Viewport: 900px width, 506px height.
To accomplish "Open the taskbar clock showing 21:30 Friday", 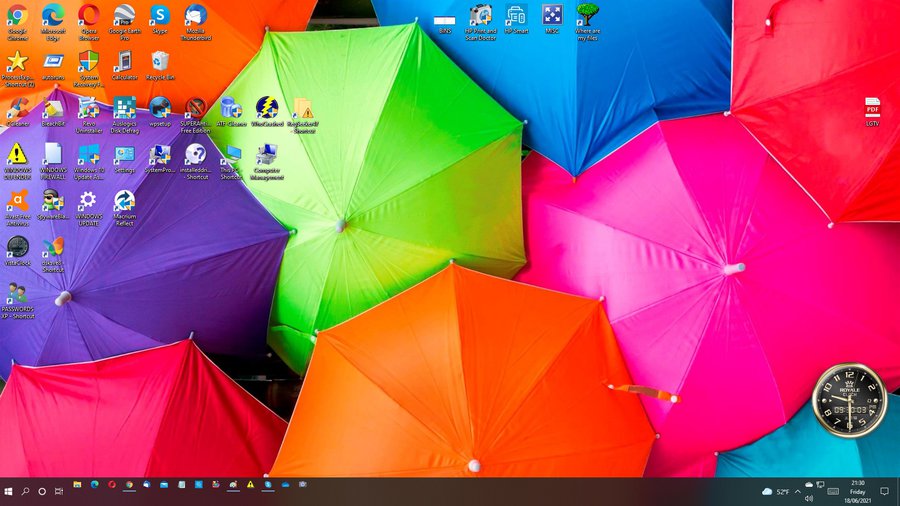I will click(x=858, y=492).
